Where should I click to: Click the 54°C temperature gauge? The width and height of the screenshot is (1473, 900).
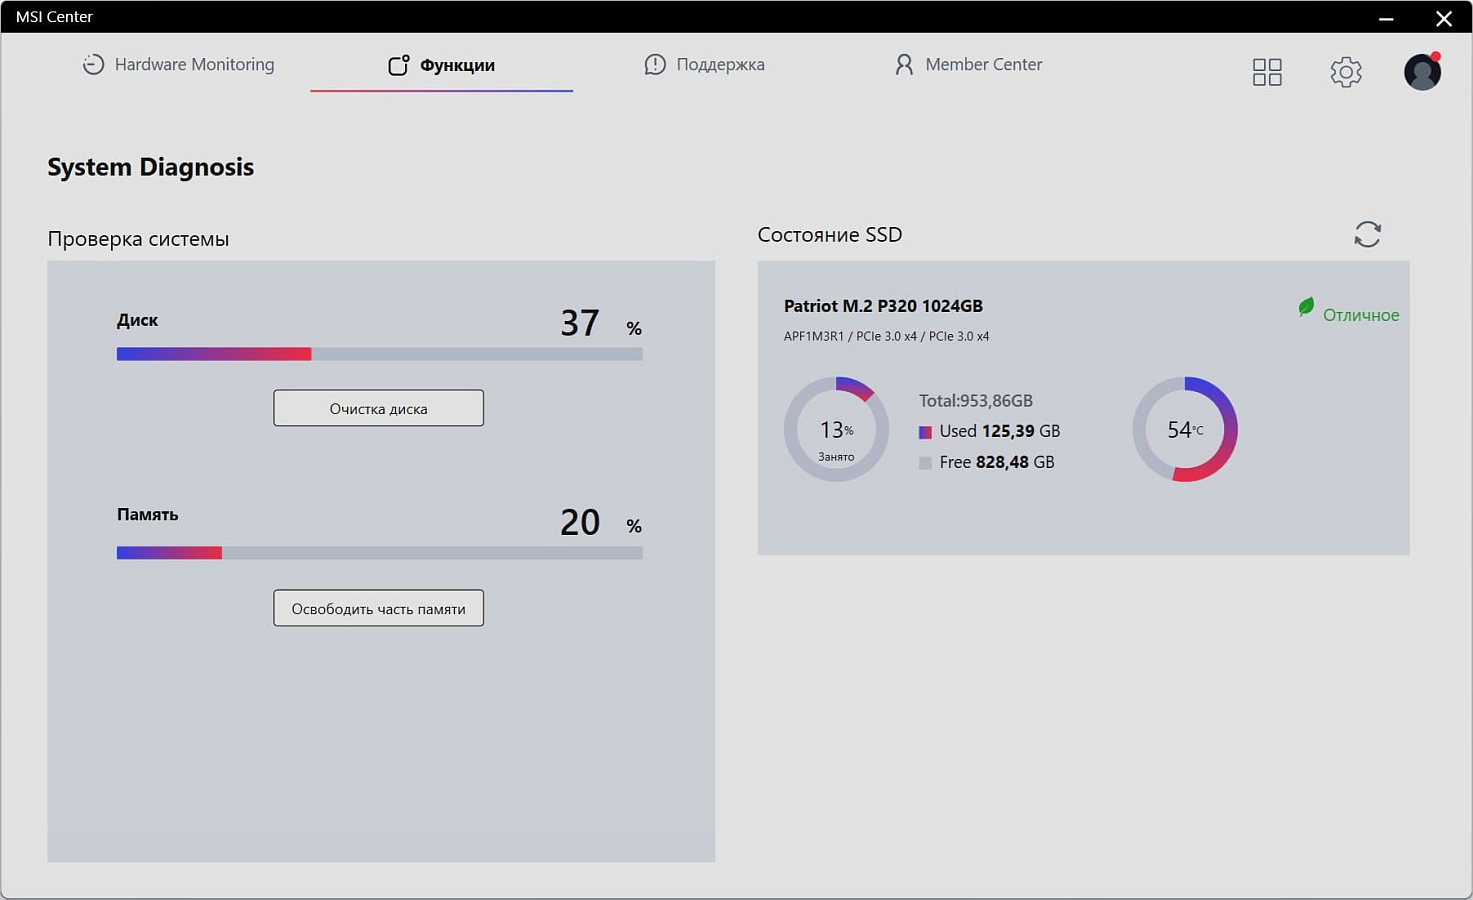(x=1185, y=429)
